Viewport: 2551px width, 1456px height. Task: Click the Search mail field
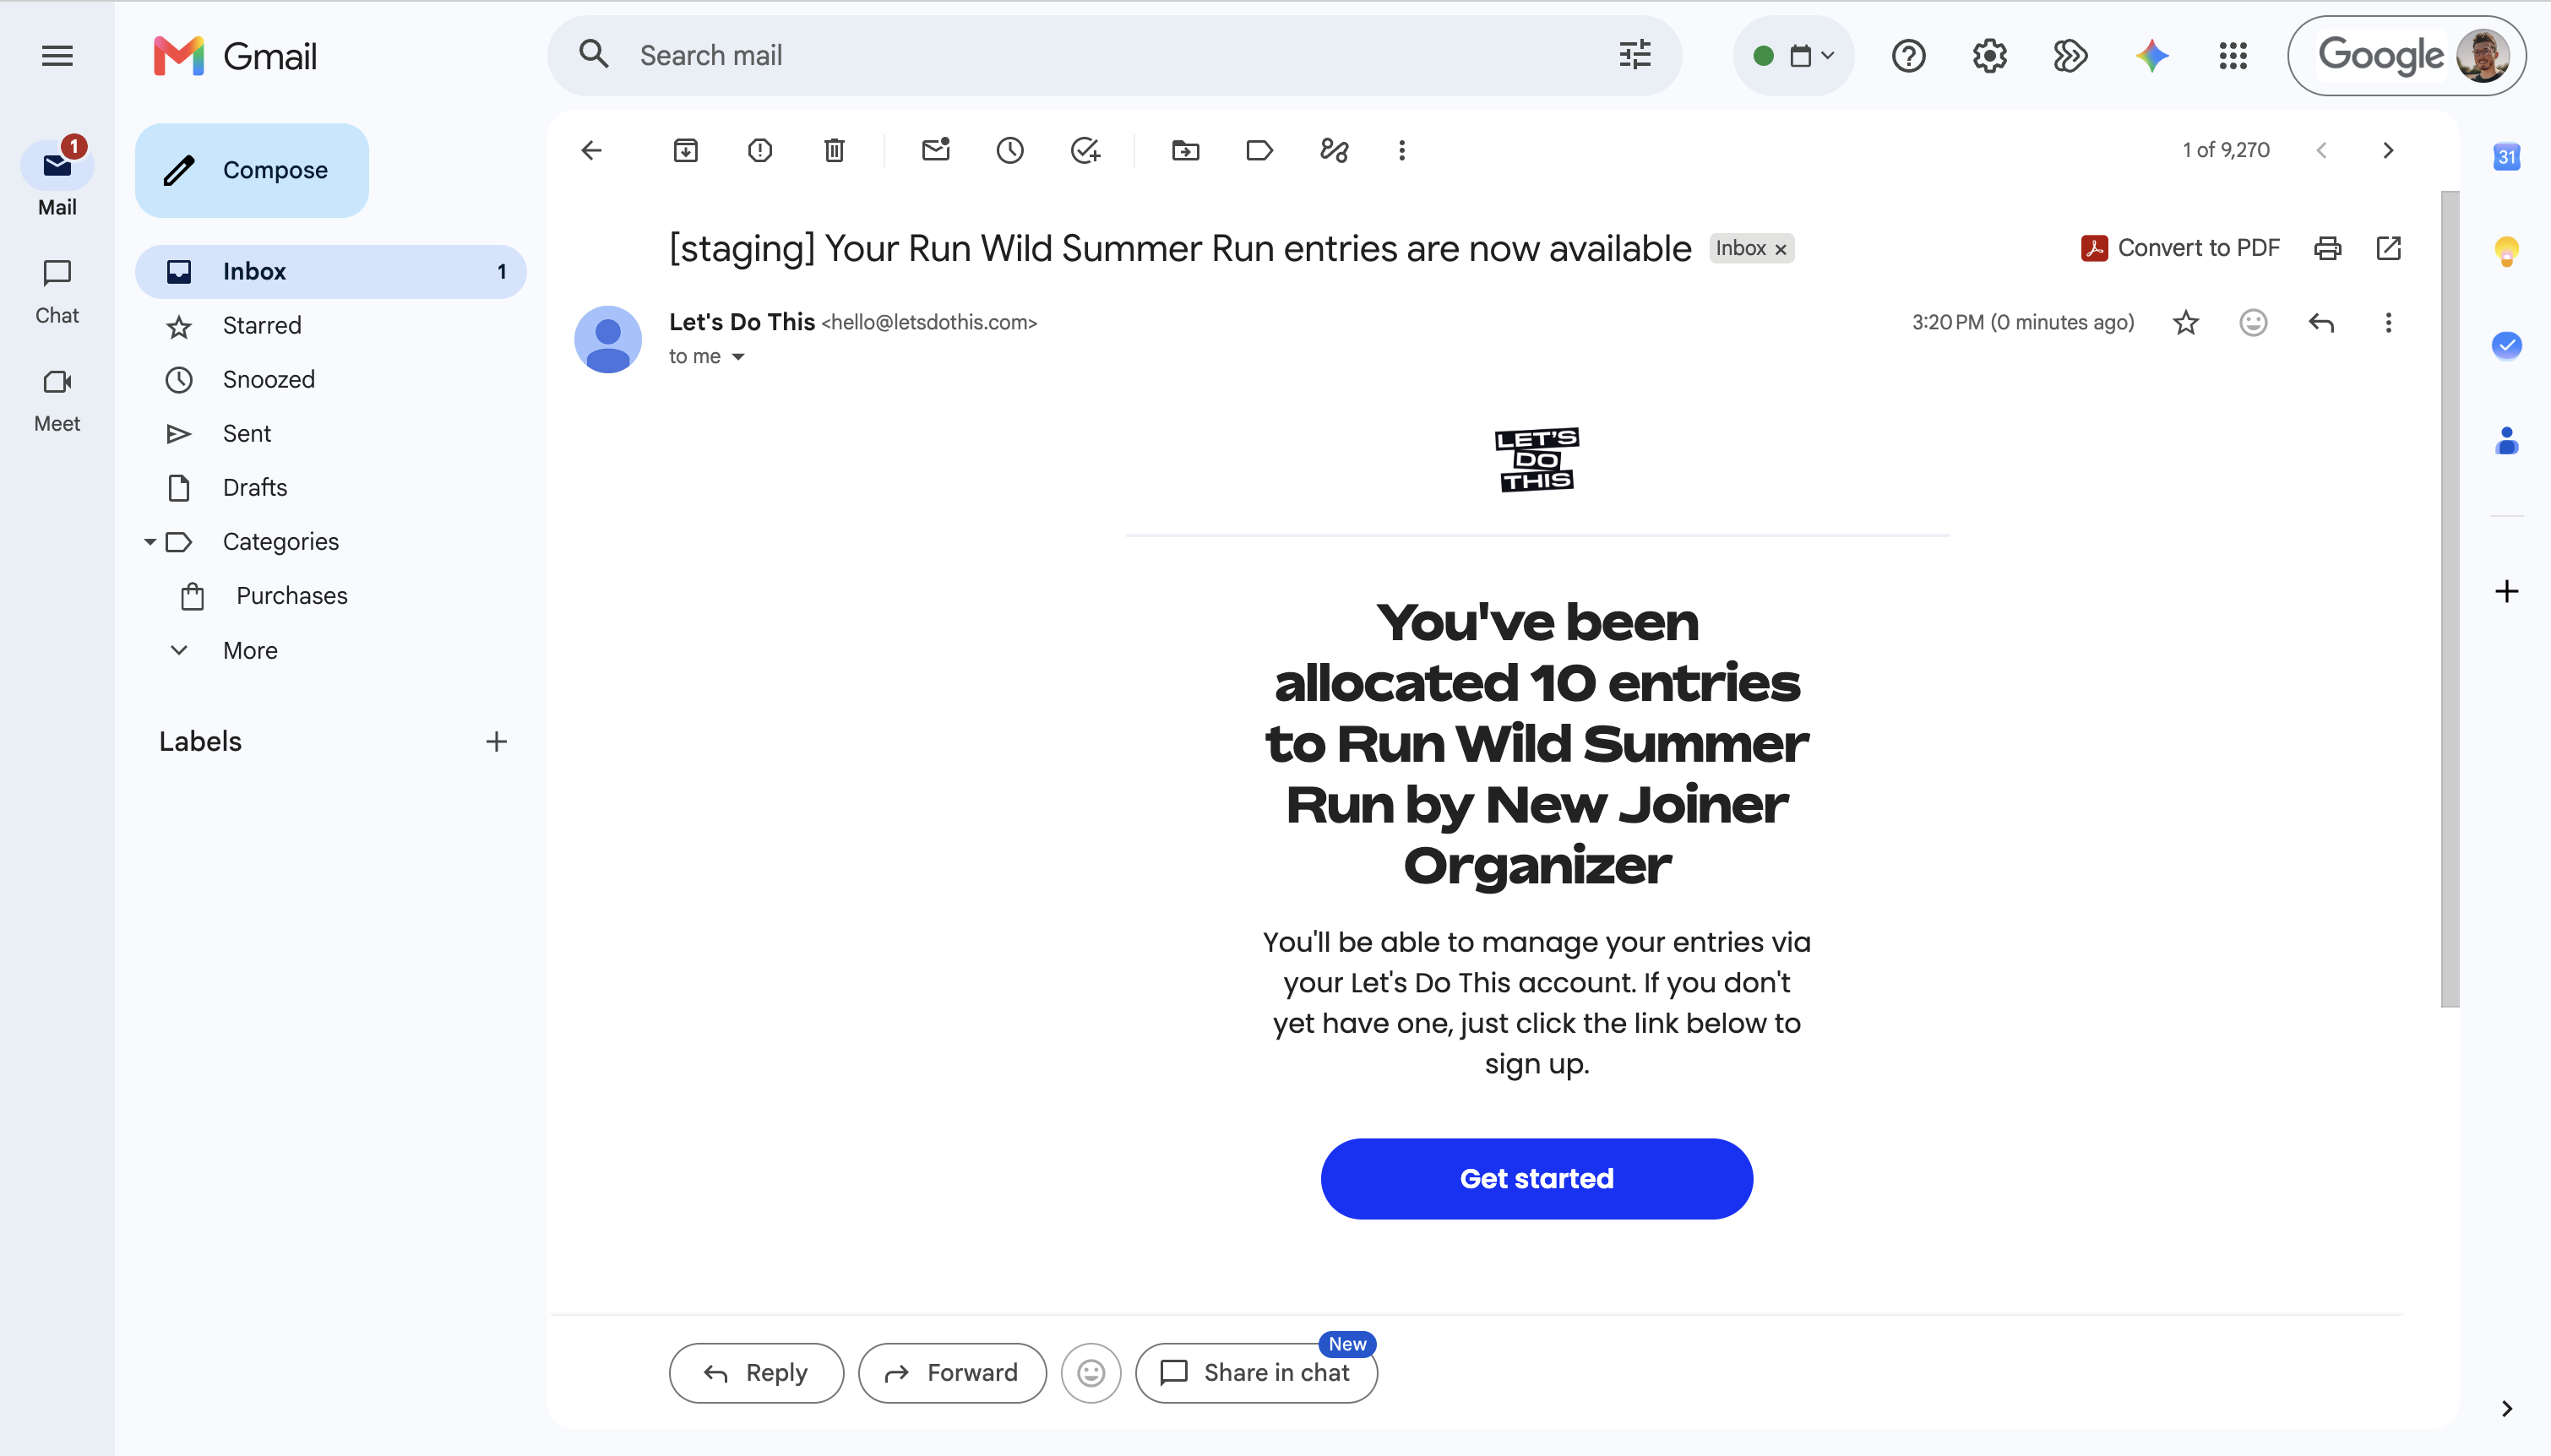tap(1115, 55)
